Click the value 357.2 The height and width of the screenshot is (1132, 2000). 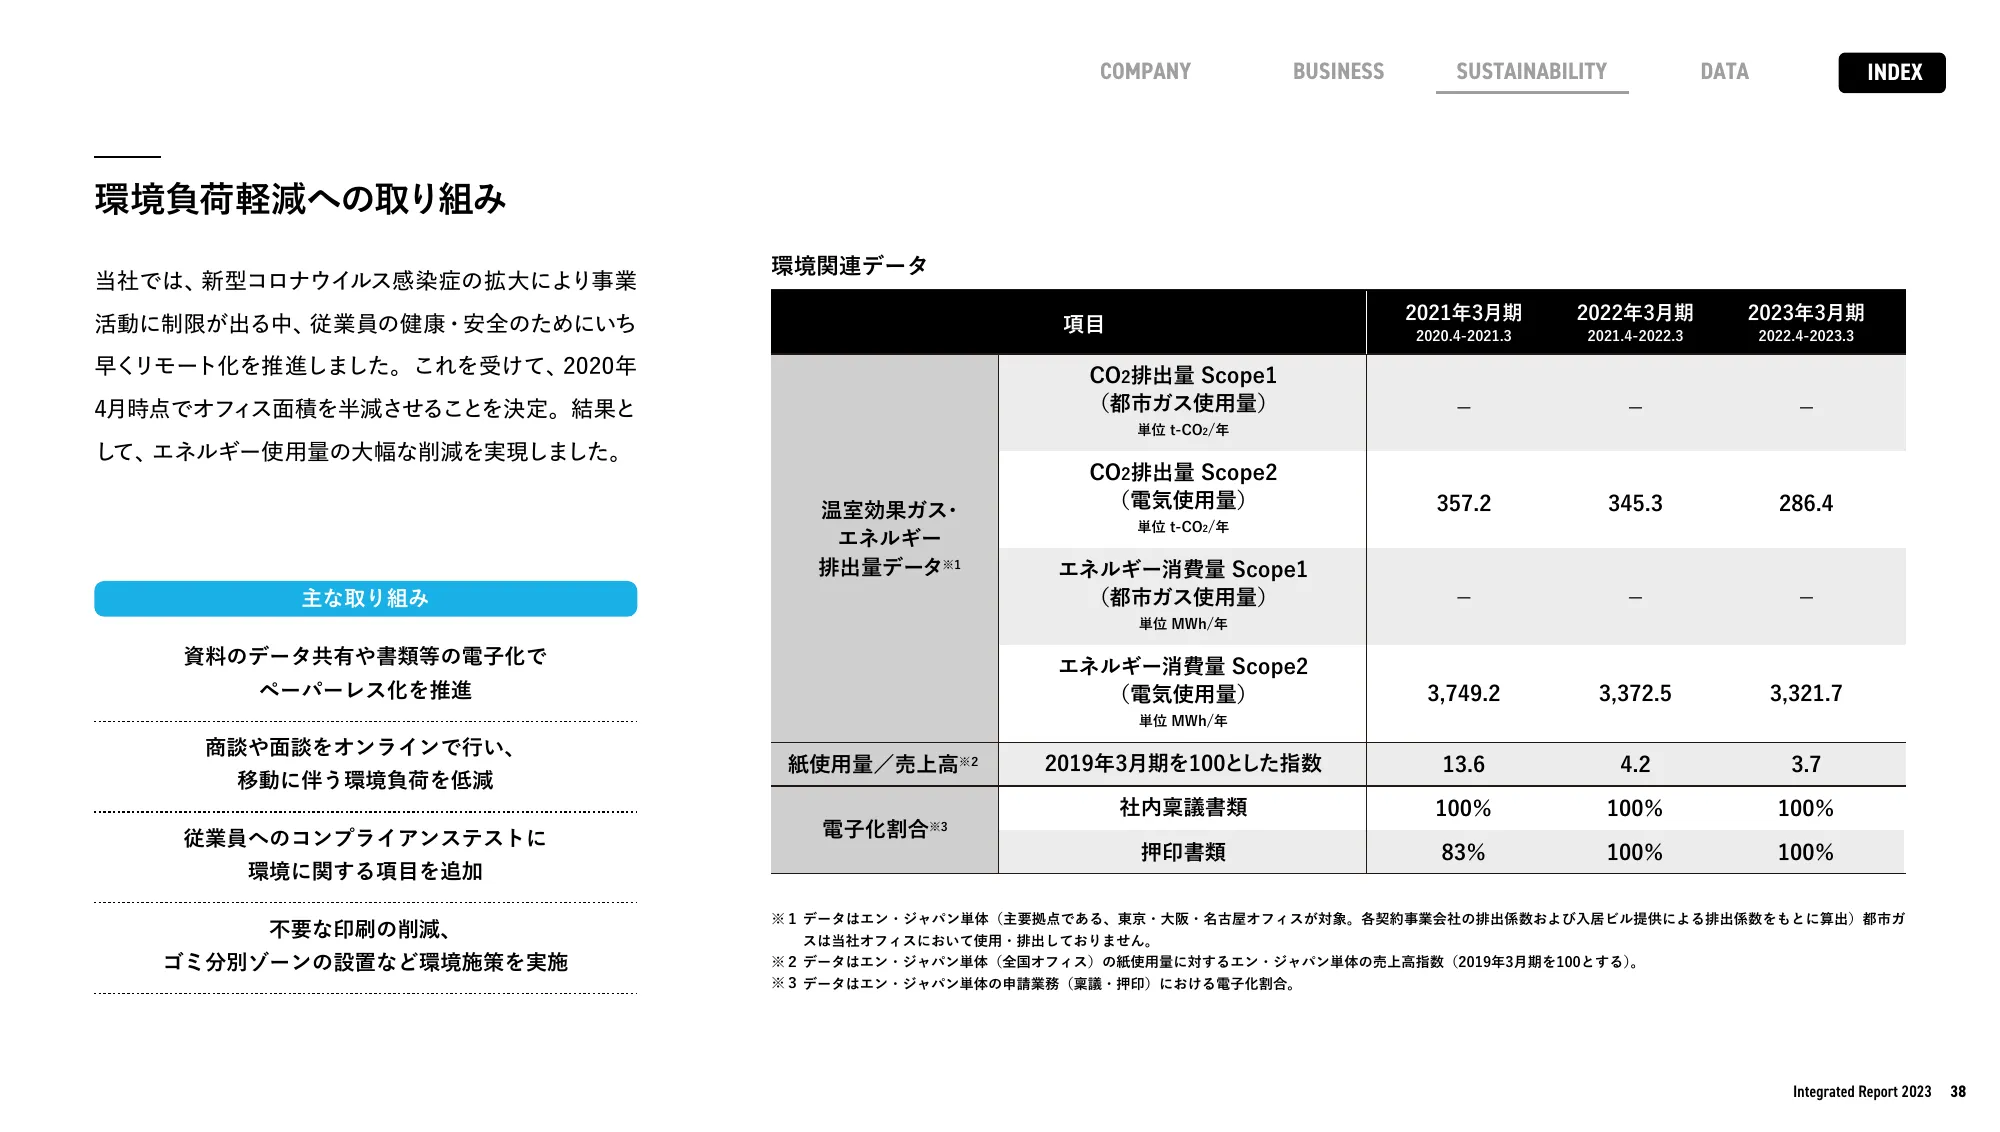pyautogui.click(x=1463, y=503)
